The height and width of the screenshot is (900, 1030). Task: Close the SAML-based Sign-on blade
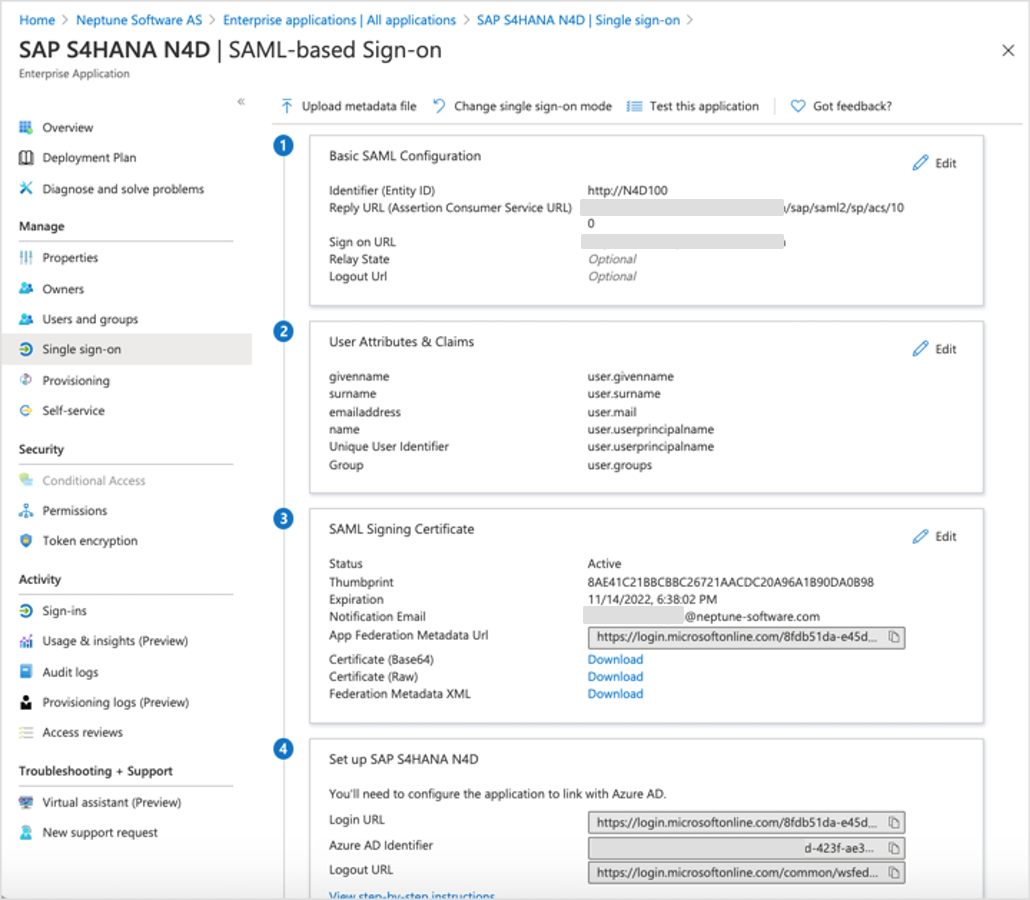pos(1008,50)
